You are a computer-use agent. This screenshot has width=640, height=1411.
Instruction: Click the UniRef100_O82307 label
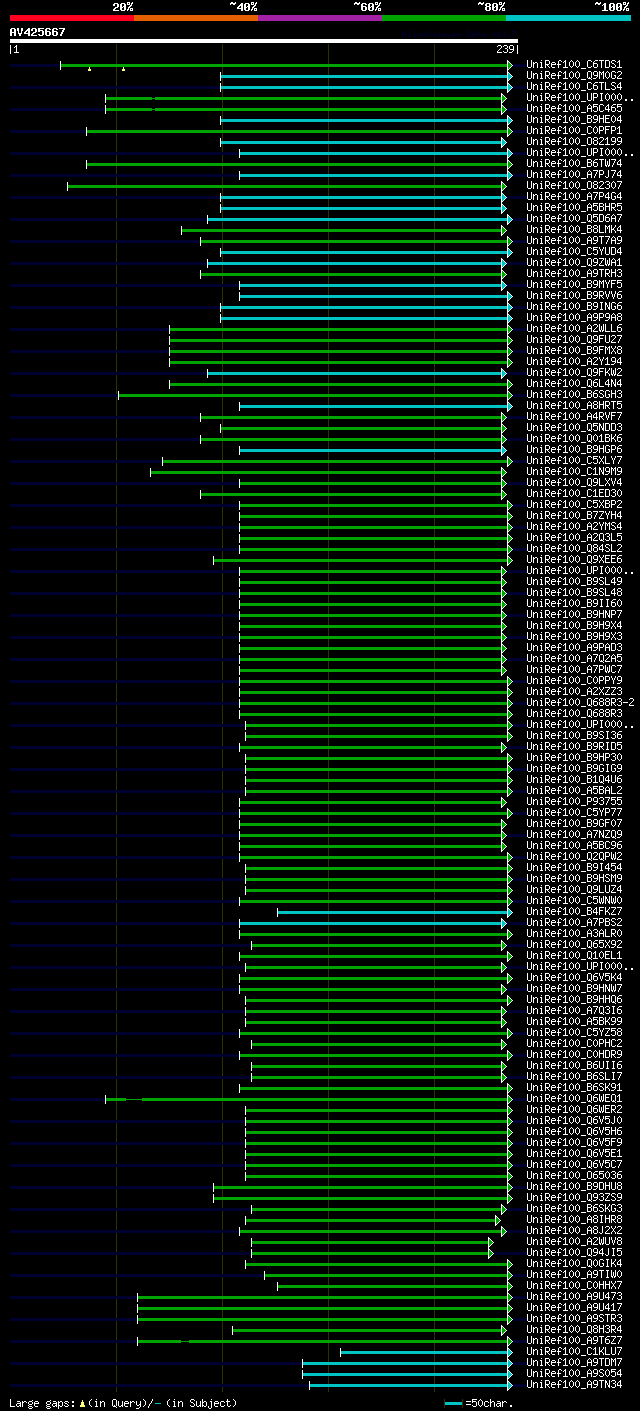pos(573,185)
